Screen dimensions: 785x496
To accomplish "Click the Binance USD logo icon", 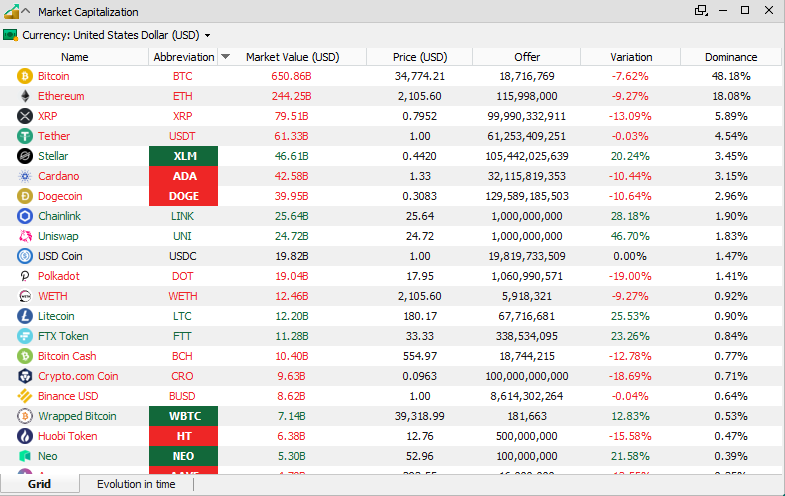I will 25,396.
